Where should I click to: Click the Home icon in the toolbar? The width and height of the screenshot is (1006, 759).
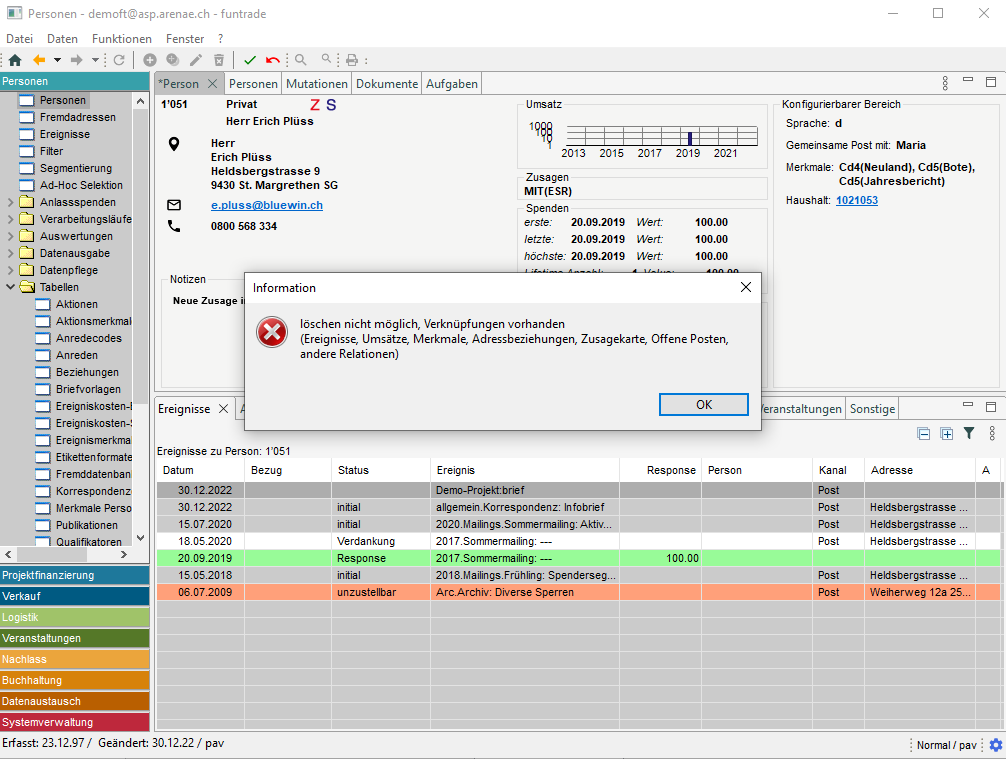click(x=15, y=60)
